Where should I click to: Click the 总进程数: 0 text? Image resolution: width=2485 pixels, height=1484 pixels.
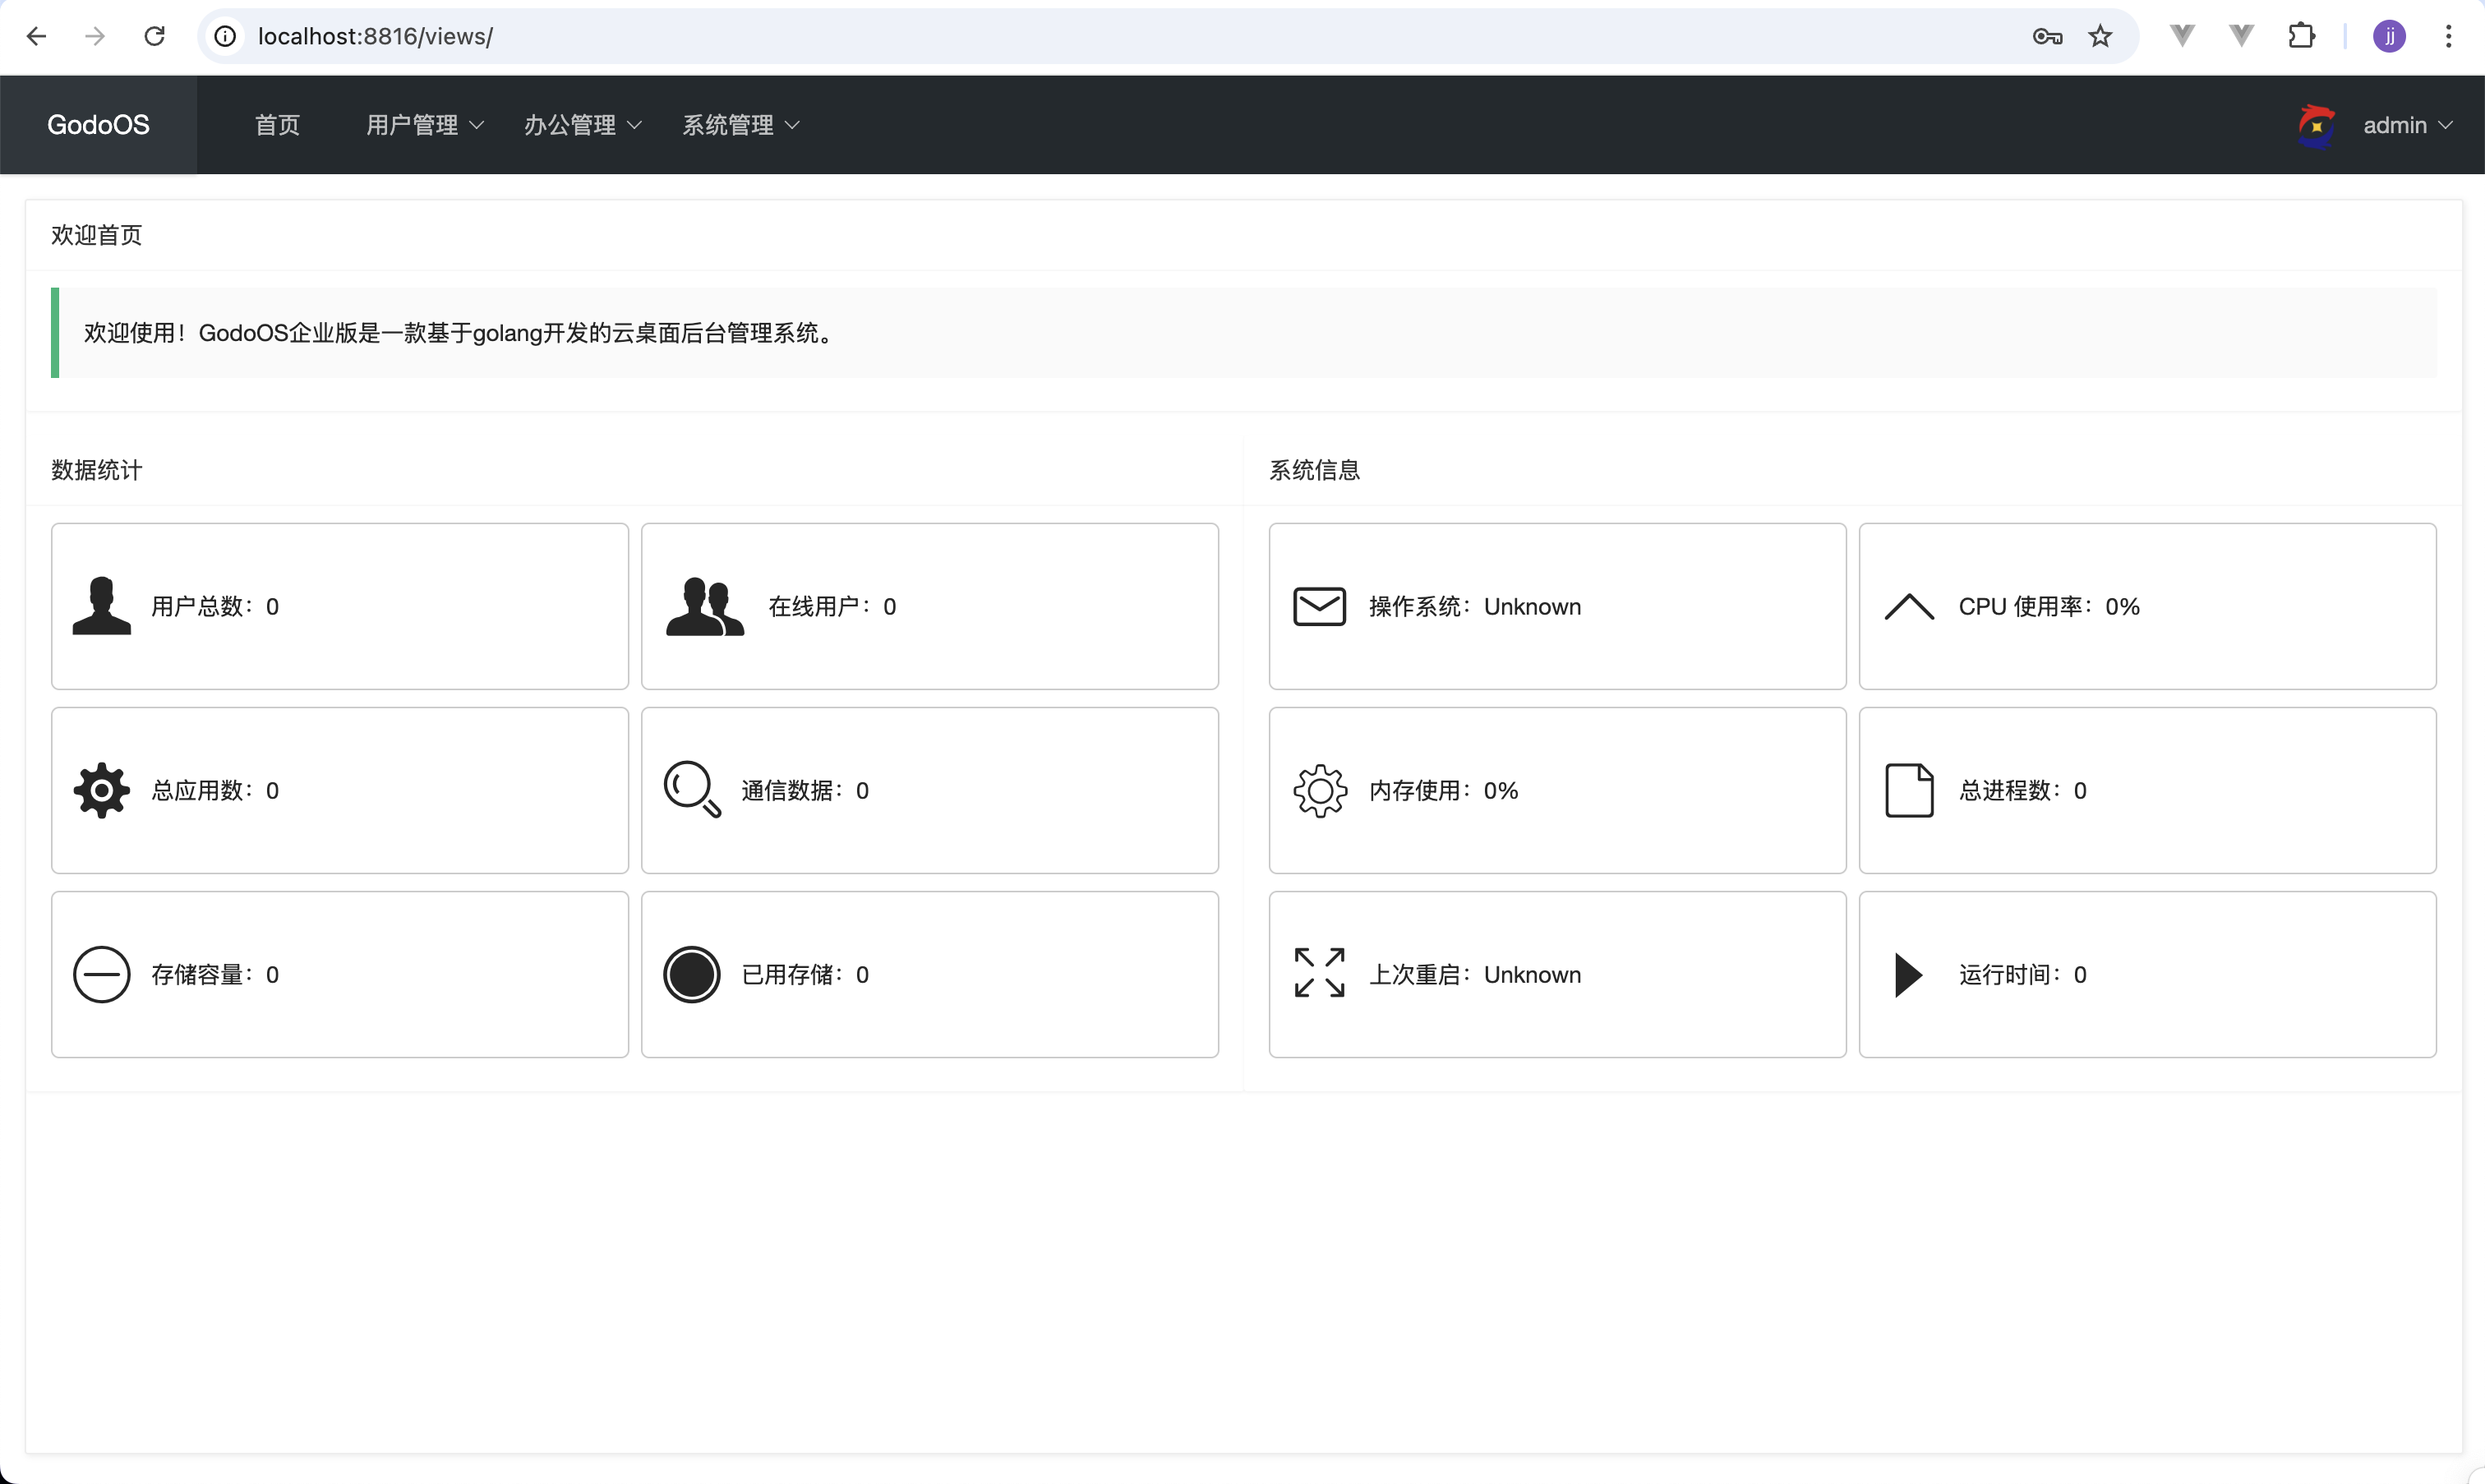tap(2022, 791)
